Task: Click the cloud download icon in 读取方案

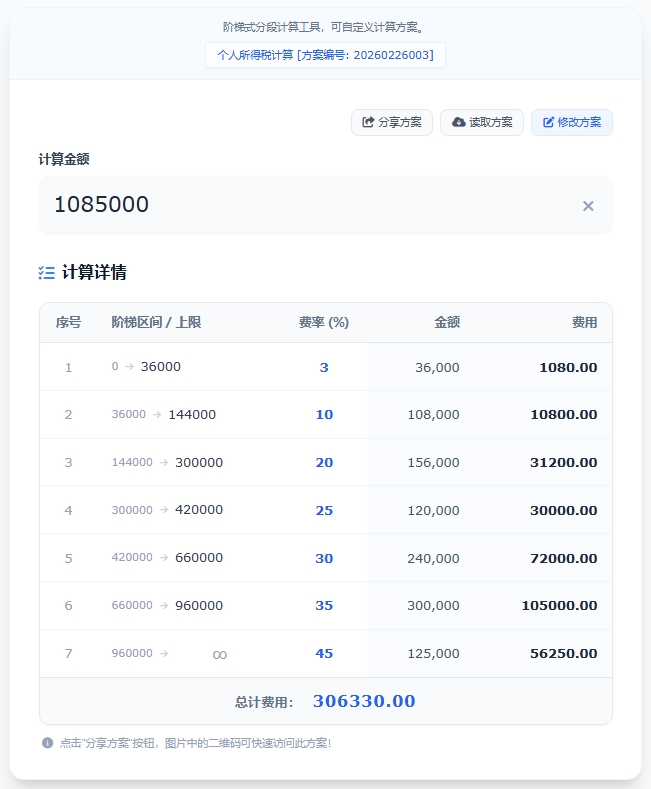Action: [x=458, y=122]
